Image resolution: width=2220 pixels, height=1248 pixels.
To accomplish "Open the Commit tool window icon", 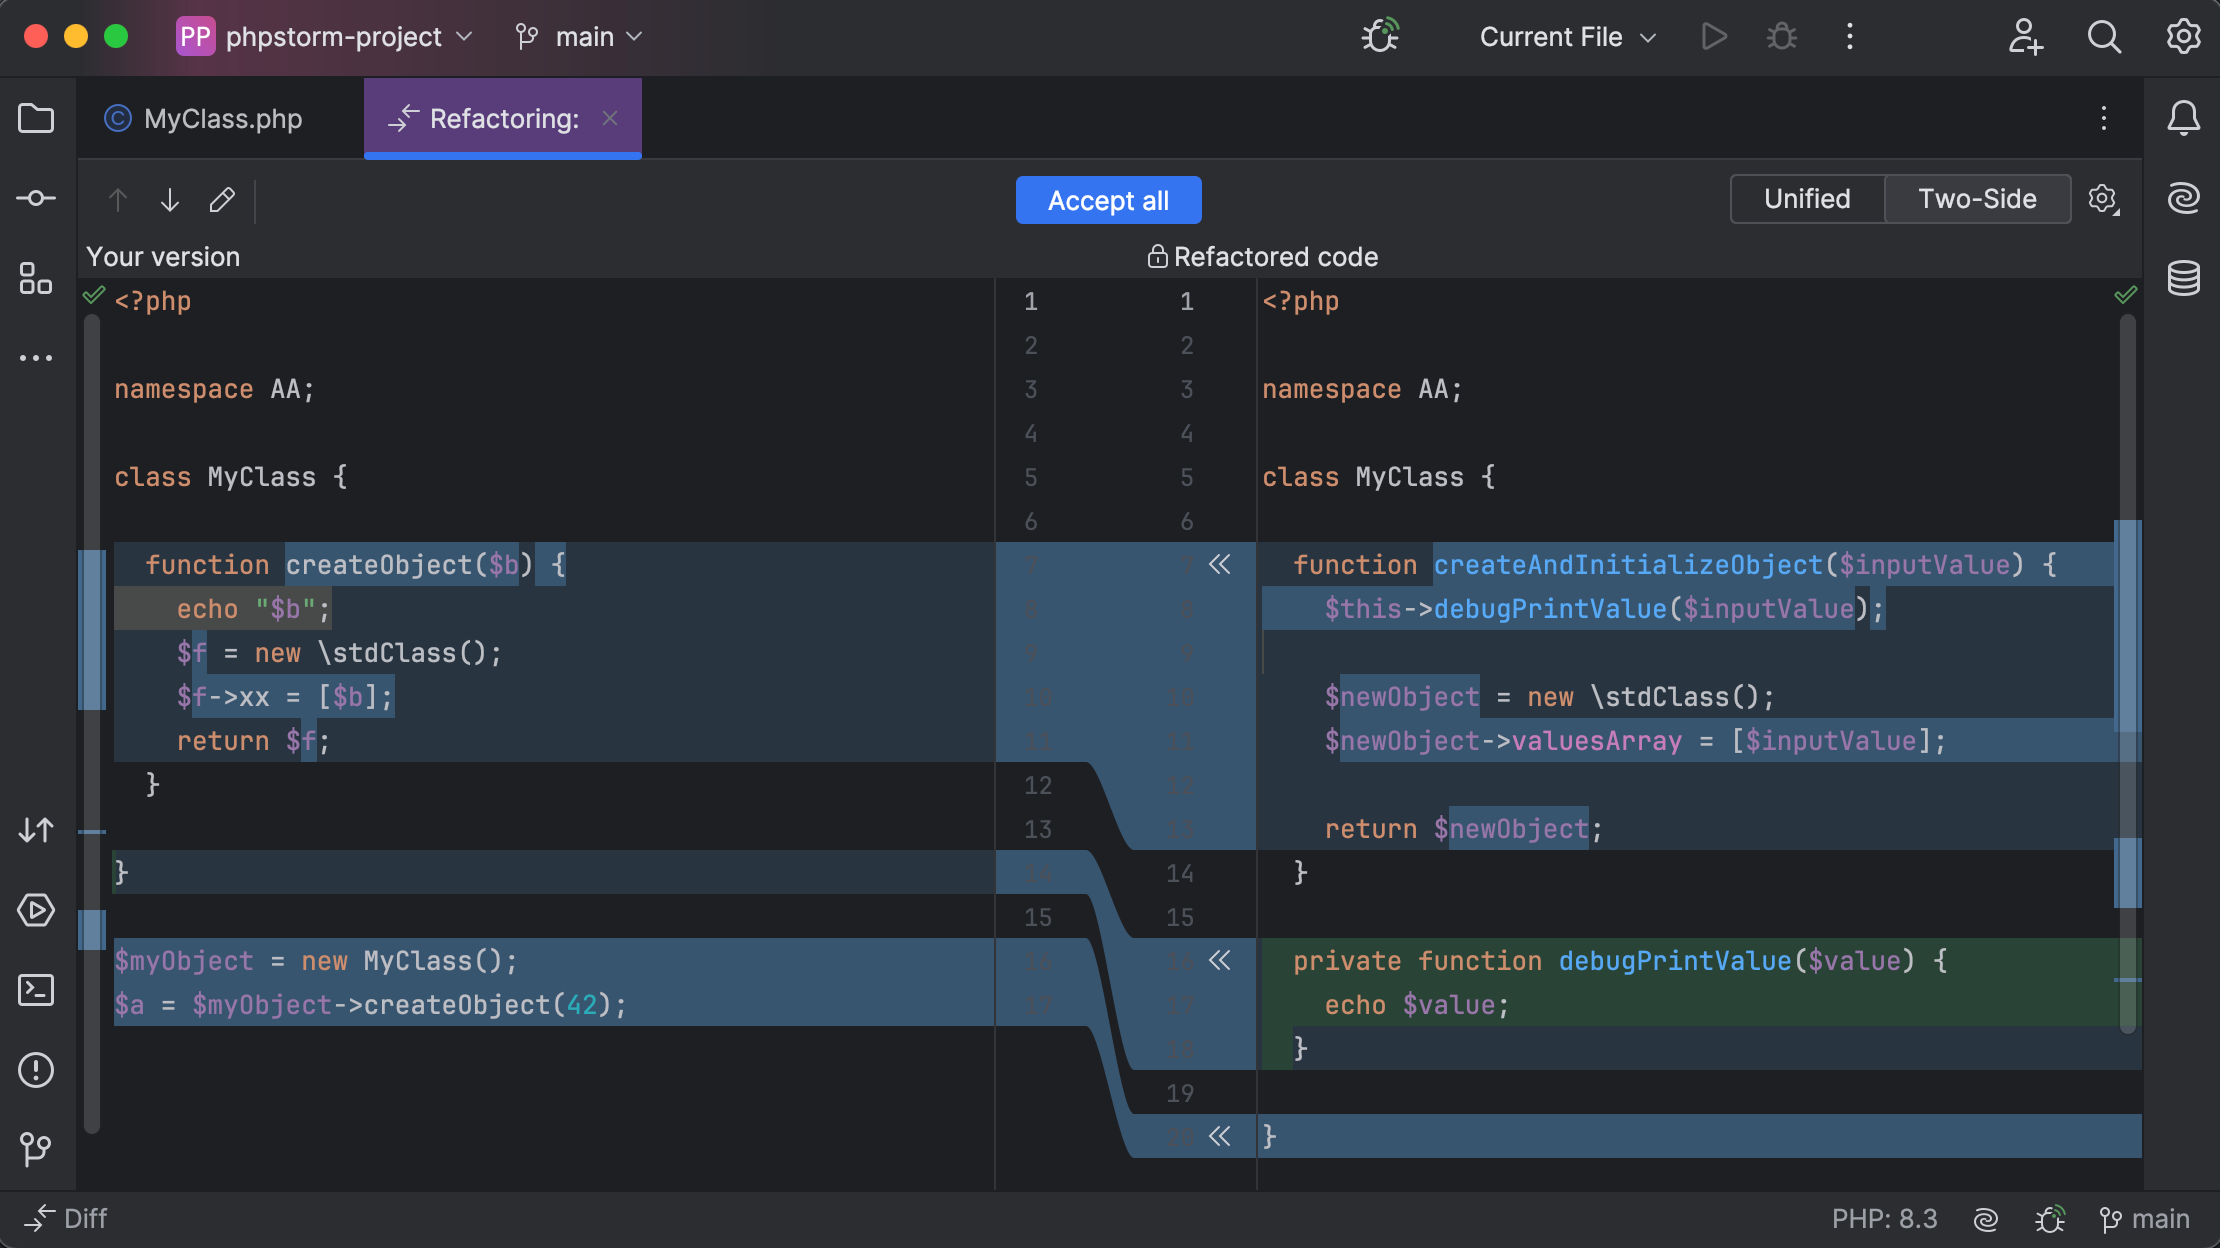I will point(36,198).
